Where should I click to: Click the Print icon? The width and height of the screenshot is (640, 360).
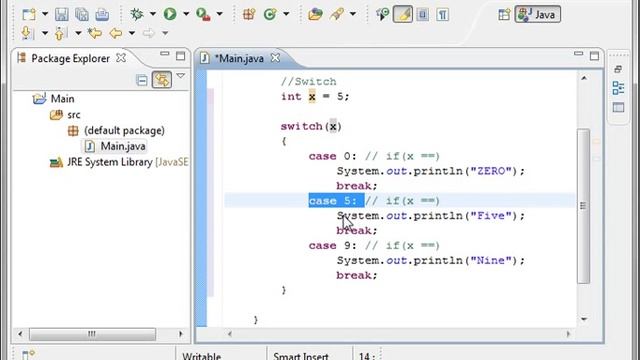coord(102,15)
